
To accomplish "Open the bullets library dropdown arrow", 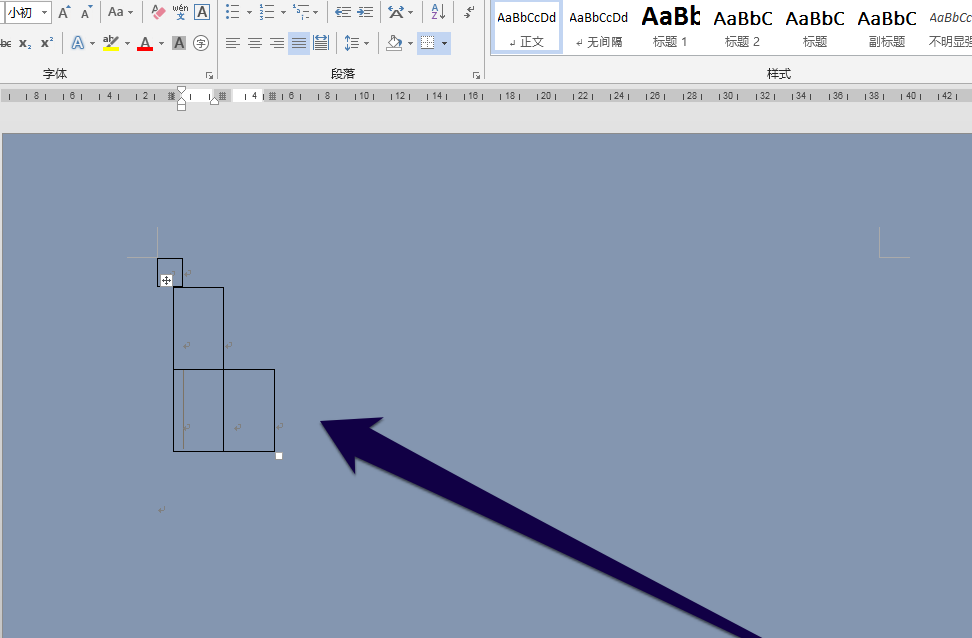I will pyautogui.click(x=249, y=12).
